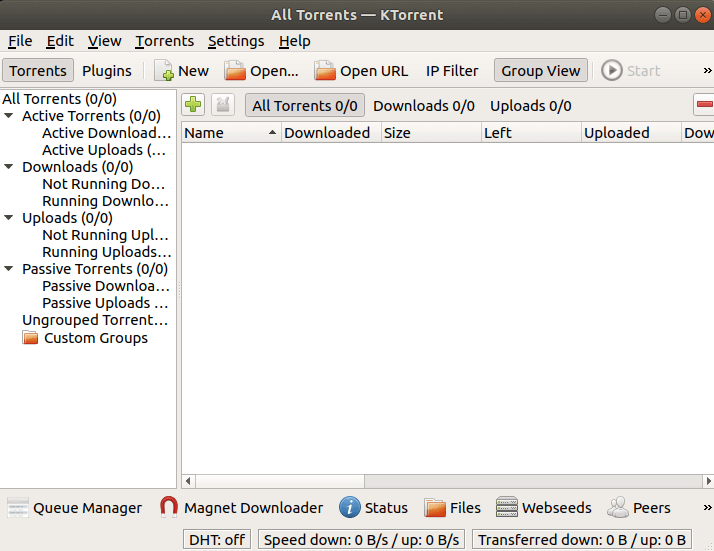Select Passive Uploads tree item
Viewport: 714px width, 551px height.
click(x=105, y=303)
